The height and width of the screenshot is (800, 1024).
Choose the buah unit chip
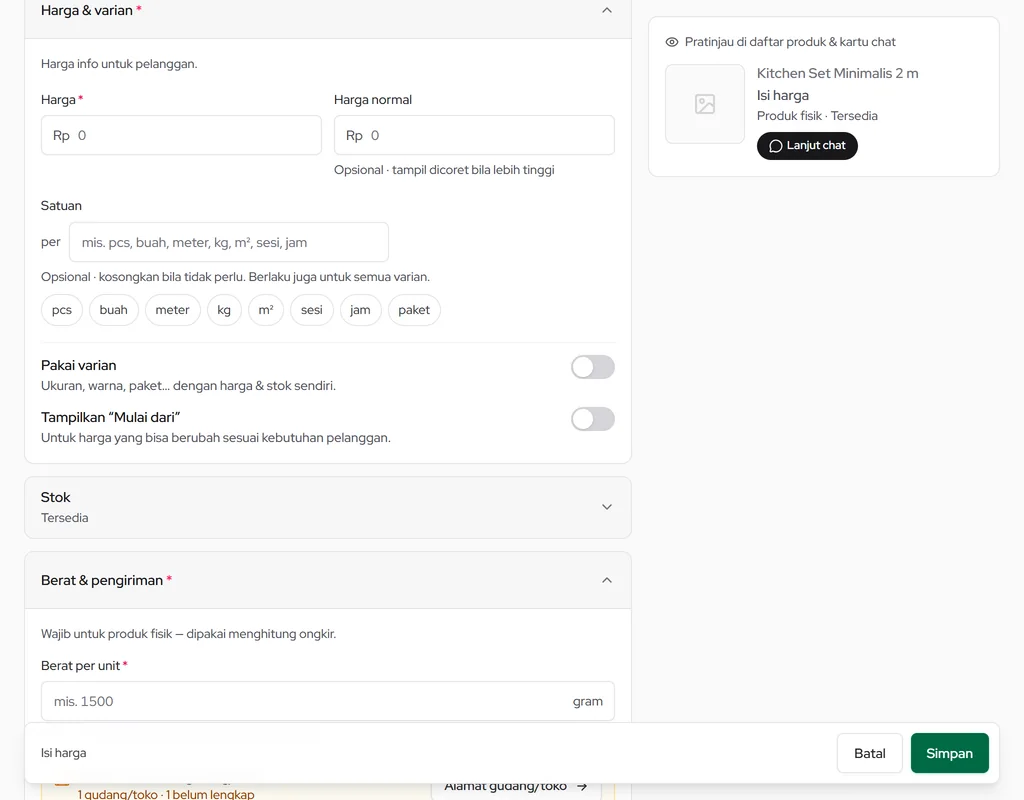coord(114,310)
